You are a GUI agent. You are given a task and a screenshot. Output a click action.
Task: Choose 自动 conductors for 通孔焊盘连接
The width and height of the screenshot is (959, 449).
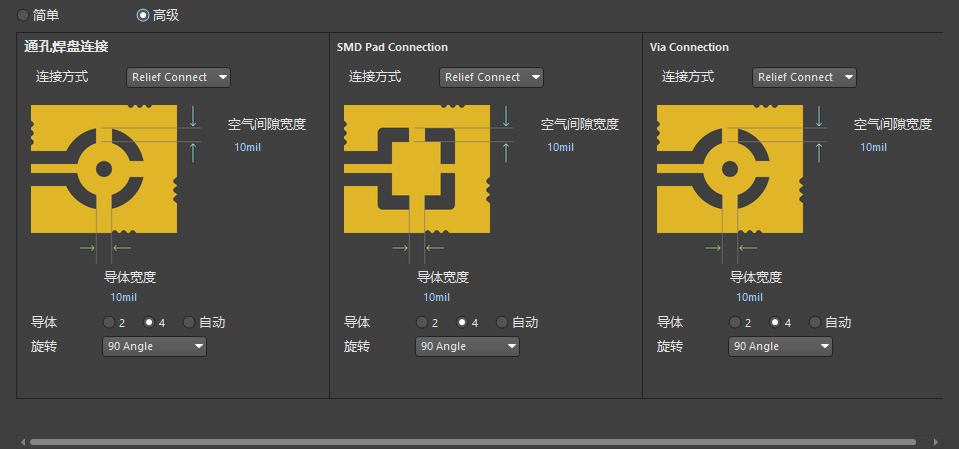coord(190,323)
